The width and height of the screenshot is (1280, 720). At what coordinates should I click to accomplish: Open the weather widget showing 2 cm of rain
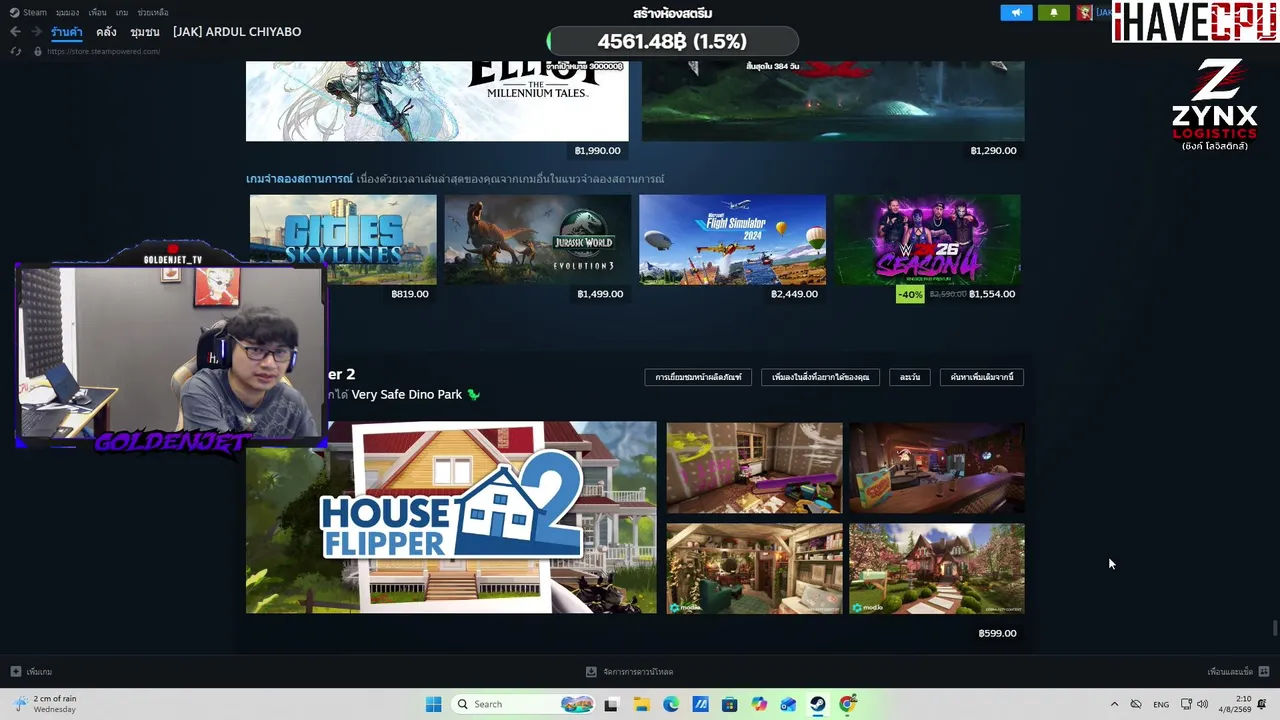click(x=45, y=704)
